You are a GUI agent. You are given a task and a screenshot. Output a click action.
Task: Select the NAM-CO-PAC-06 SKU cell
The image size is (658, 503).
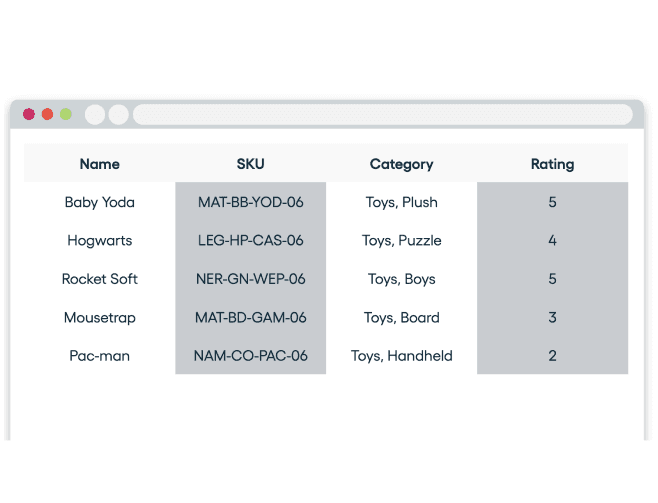tap(251, 356)
